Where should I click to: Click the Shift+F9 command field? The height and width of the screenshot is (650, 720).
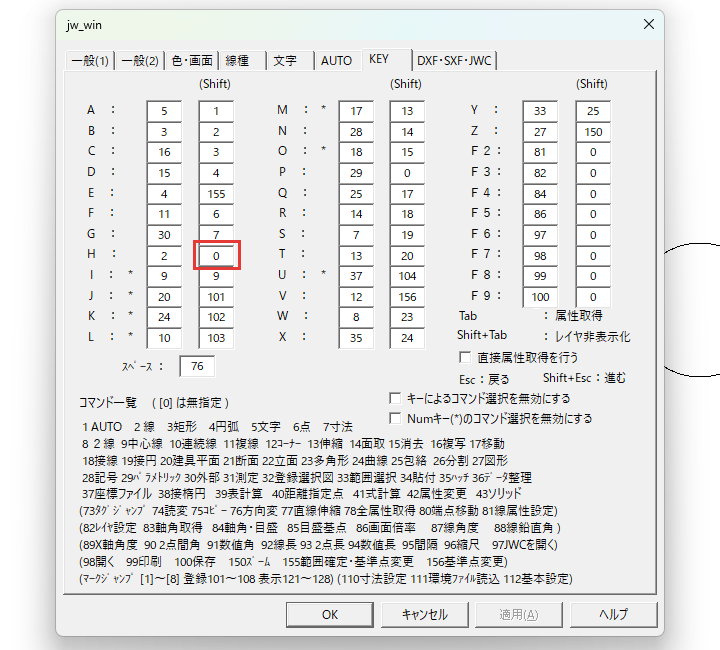click(x=593, y=297)
